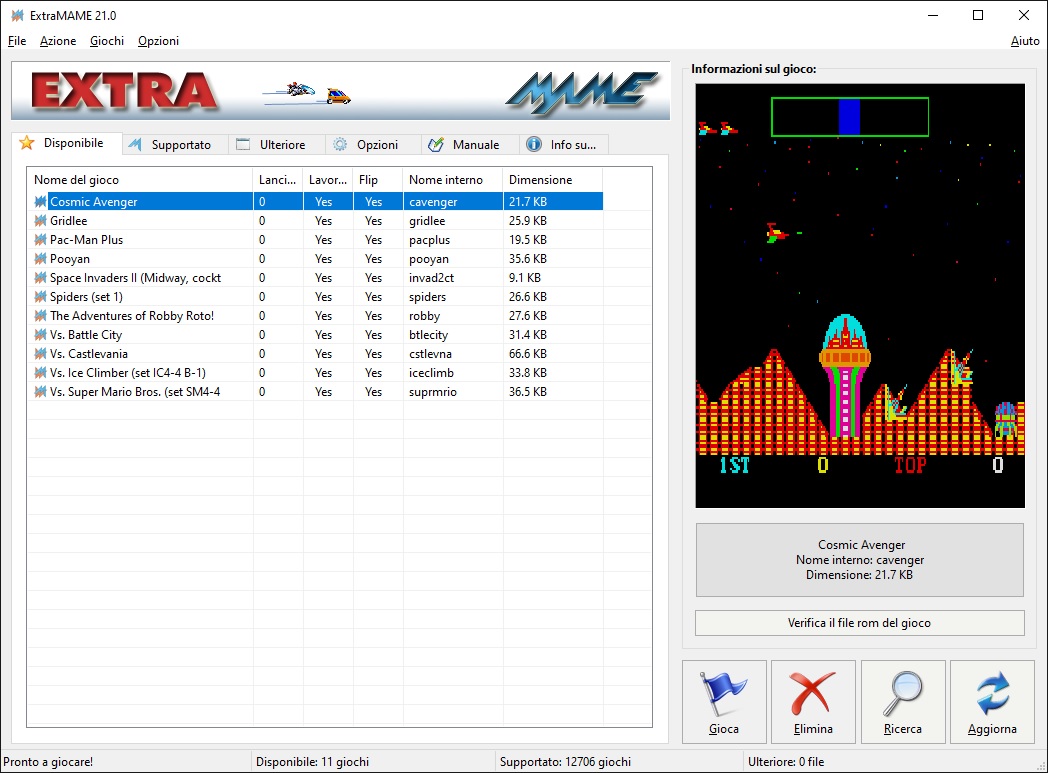Click size cell '66.6 KB'
This screenshot has height=773, width=1048.
[527, 353]
